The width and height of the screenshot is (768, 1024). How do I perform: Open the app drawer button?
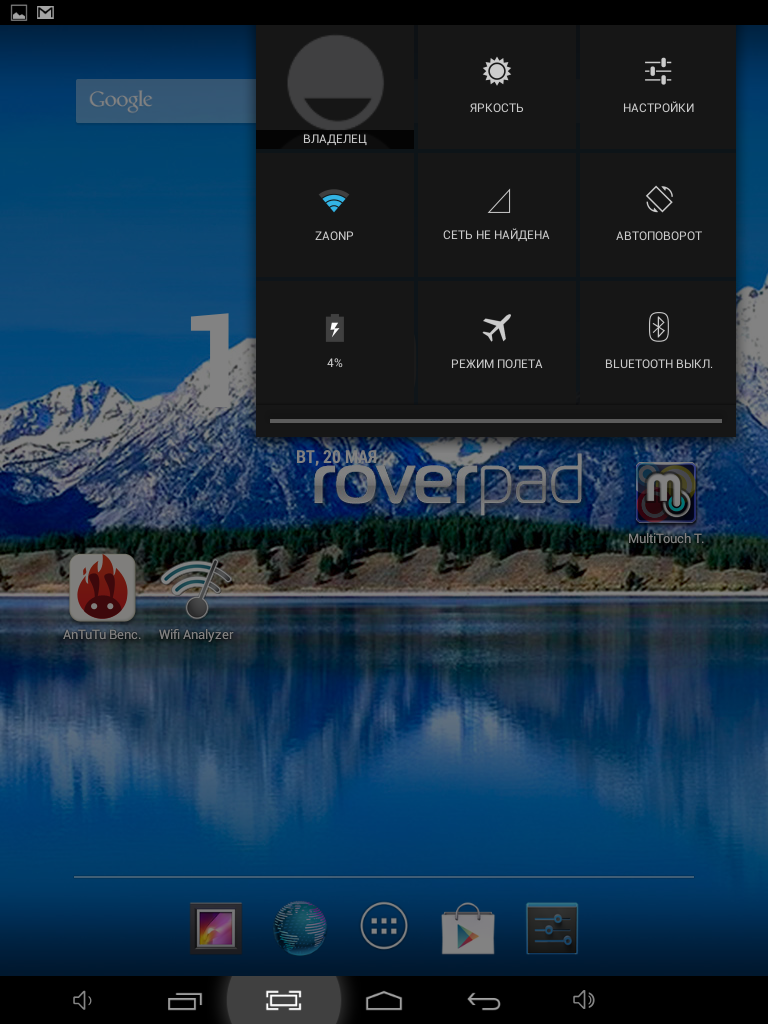pyautogui.click(x=384, y=926)
